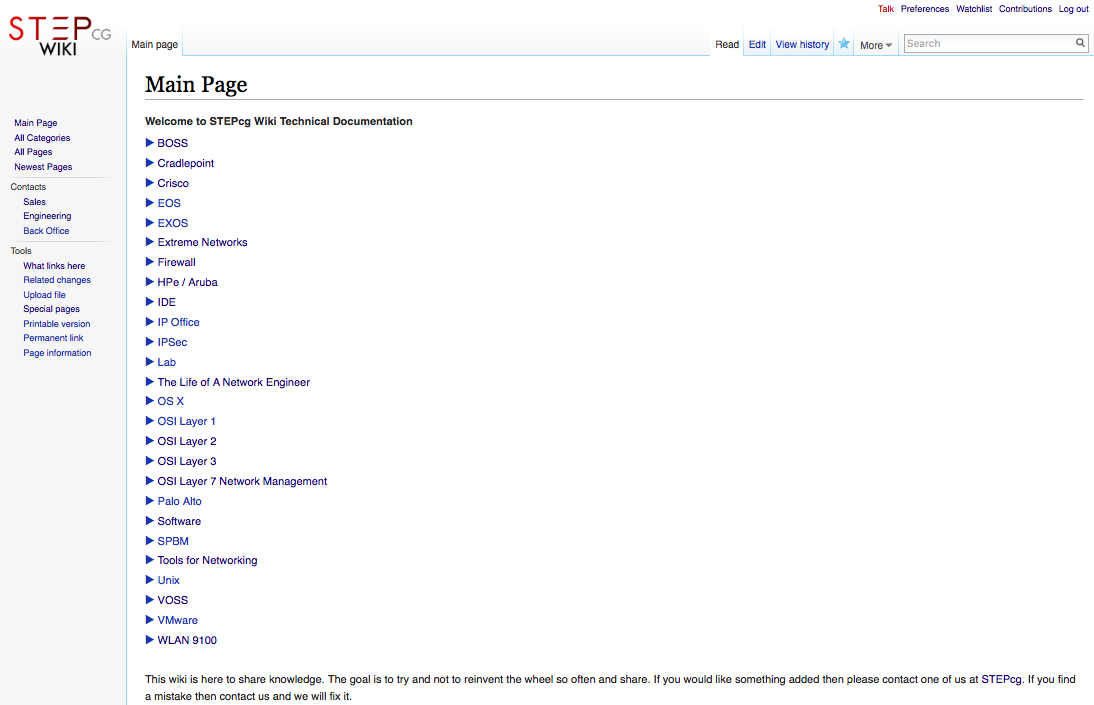Image resolution: width=1094 pixels, height=705 pixels.
Task: Expand the Crisco category triangle
Action: coord(149,183)
